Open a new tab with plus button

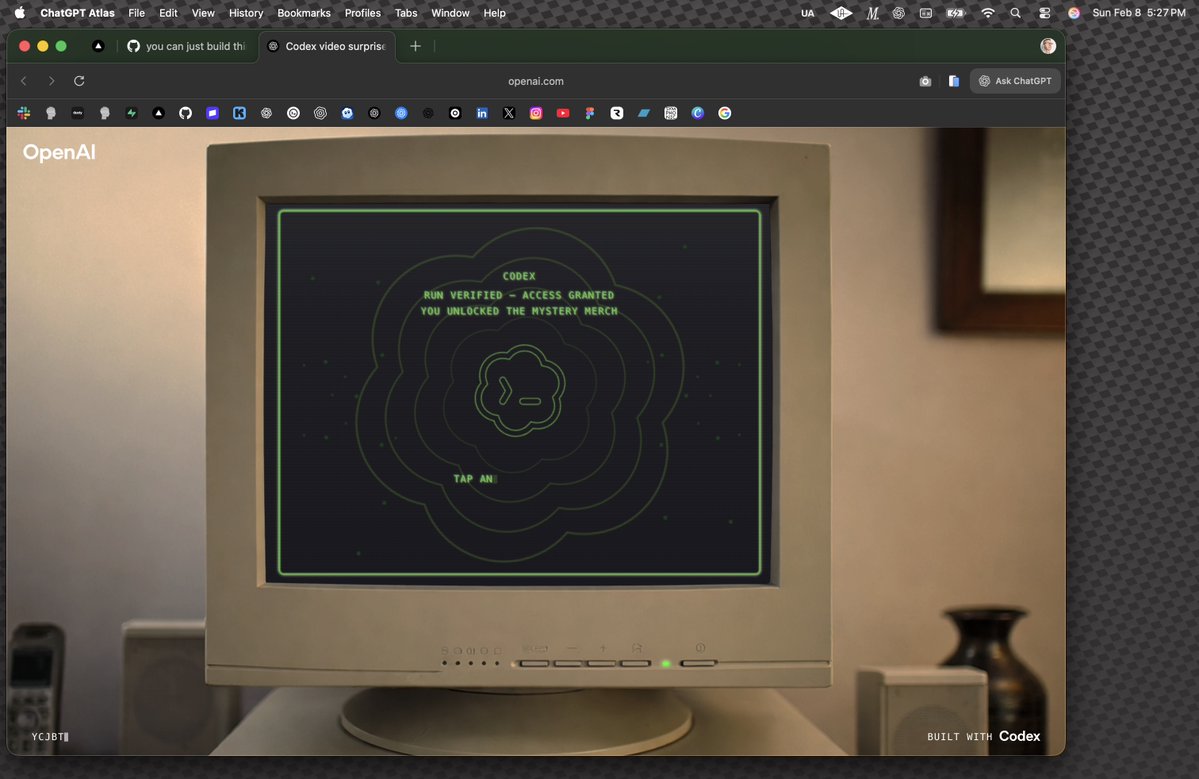click(415, 46)
